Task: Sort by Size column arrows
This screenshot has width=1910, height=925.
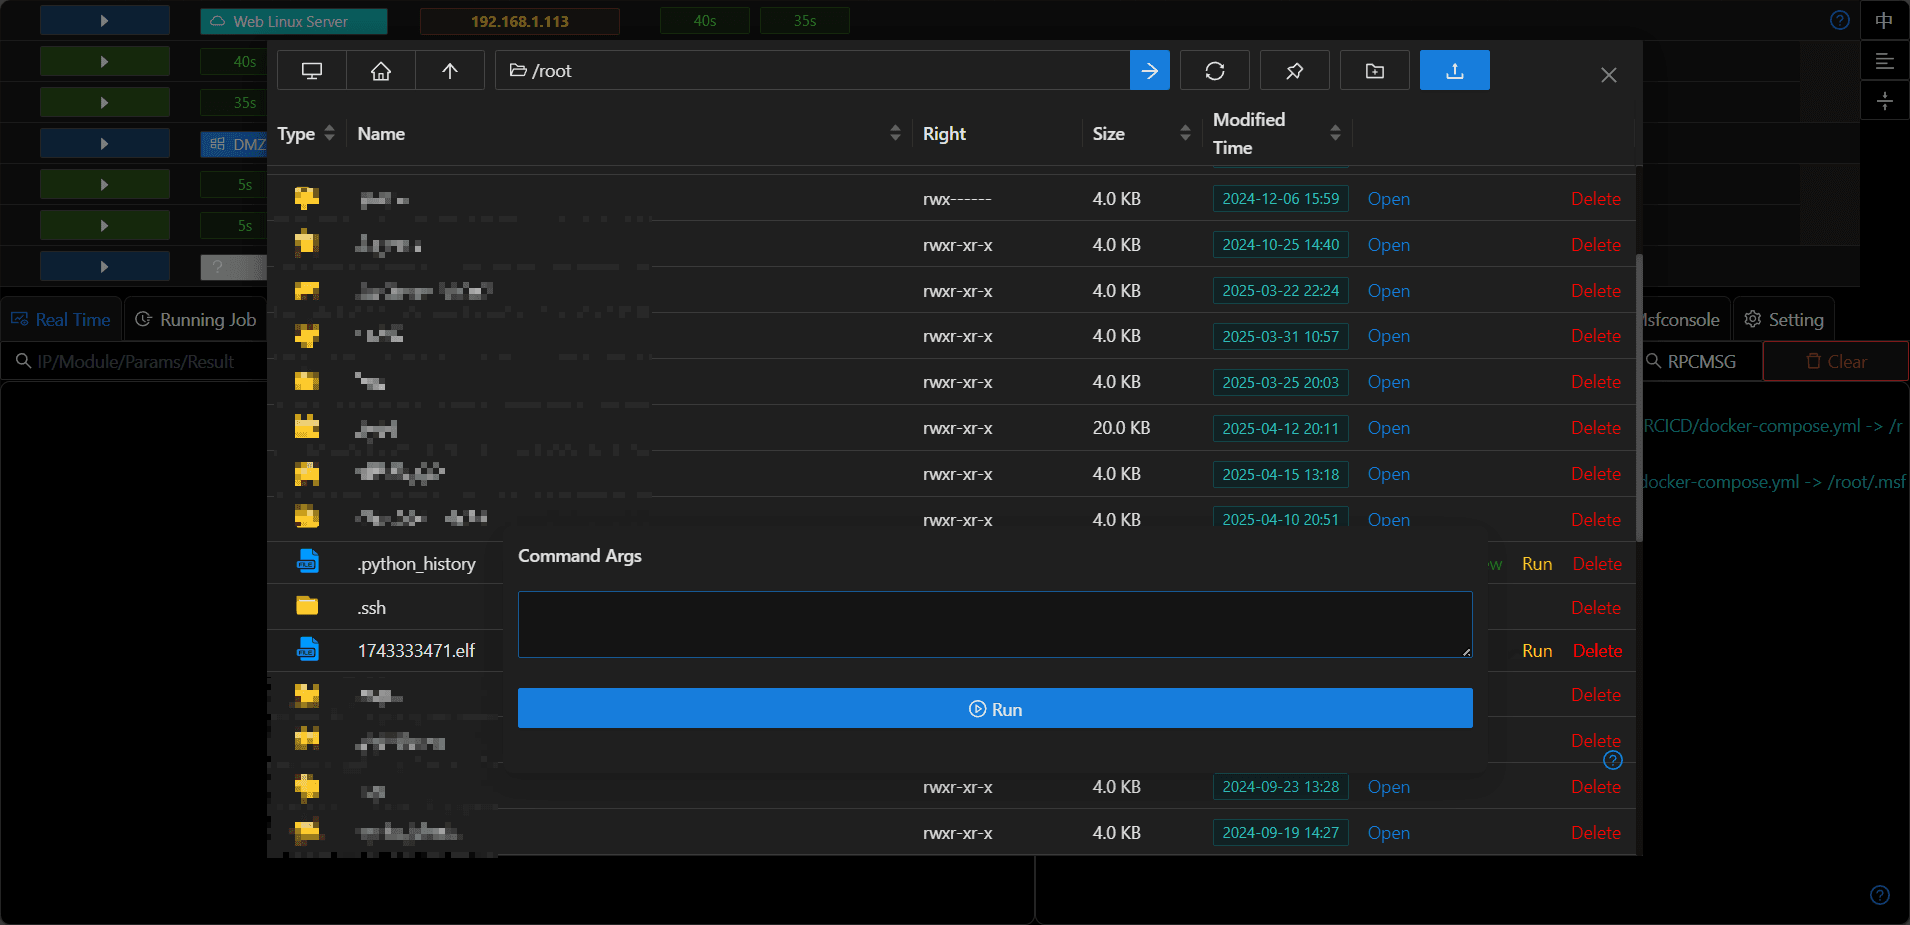Action: click(x=1185, y=133)
